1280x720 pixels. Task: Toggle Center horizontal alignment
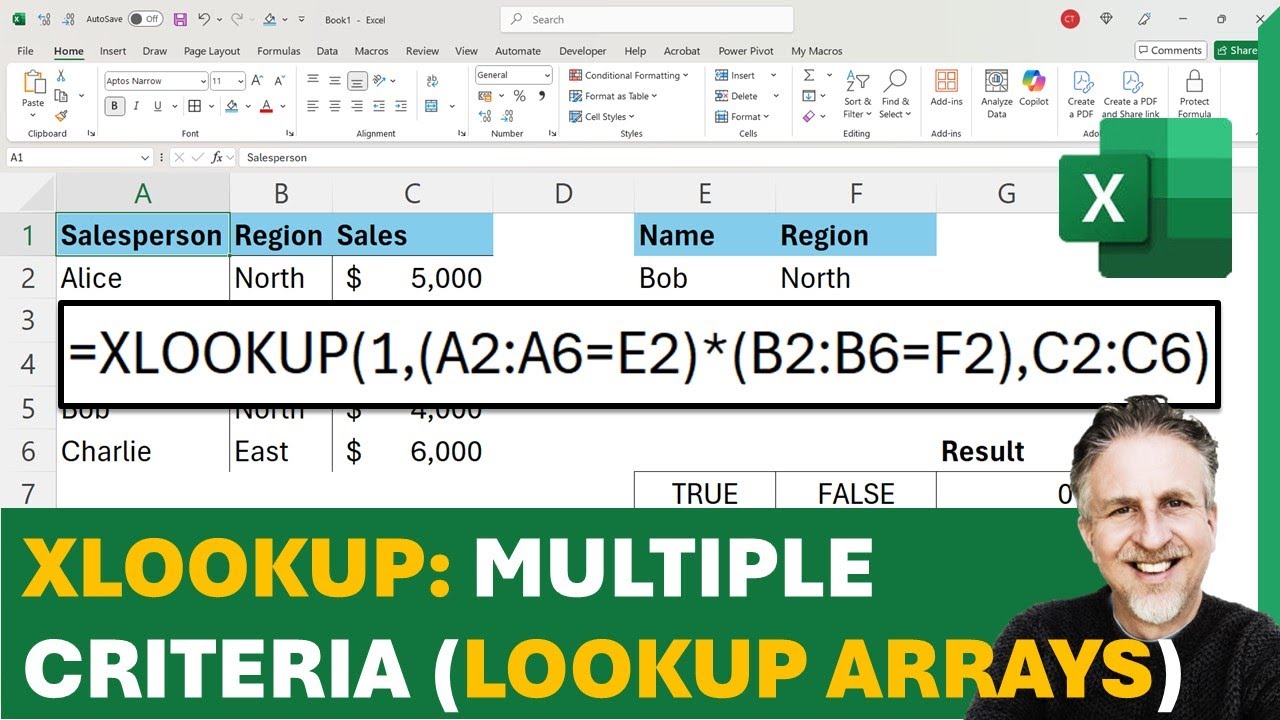coord(335,106)
